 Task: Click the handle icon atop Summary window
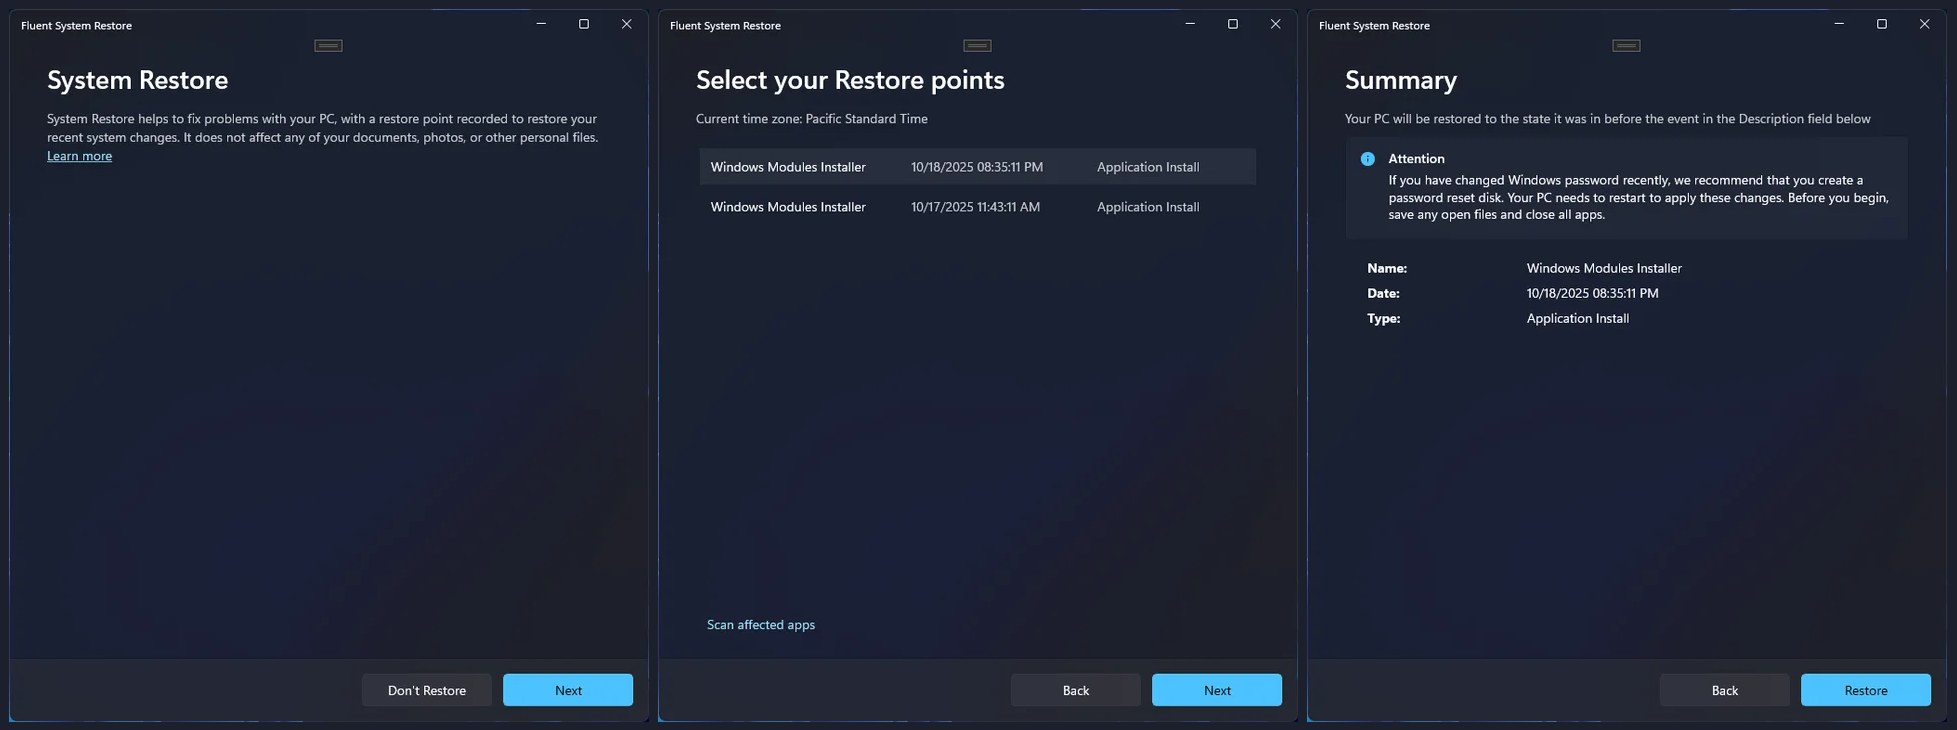(1626, 46)
